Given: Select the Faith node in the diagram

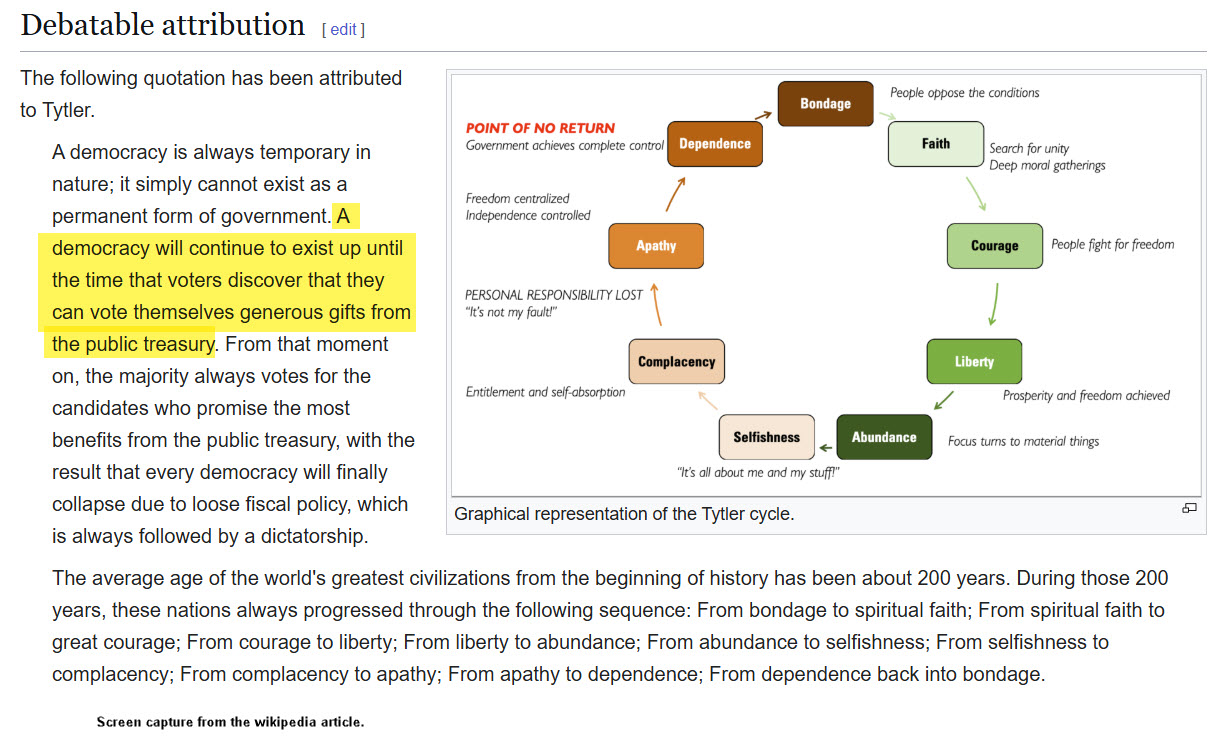Looking at the screenshot, I should pos(935,144).
